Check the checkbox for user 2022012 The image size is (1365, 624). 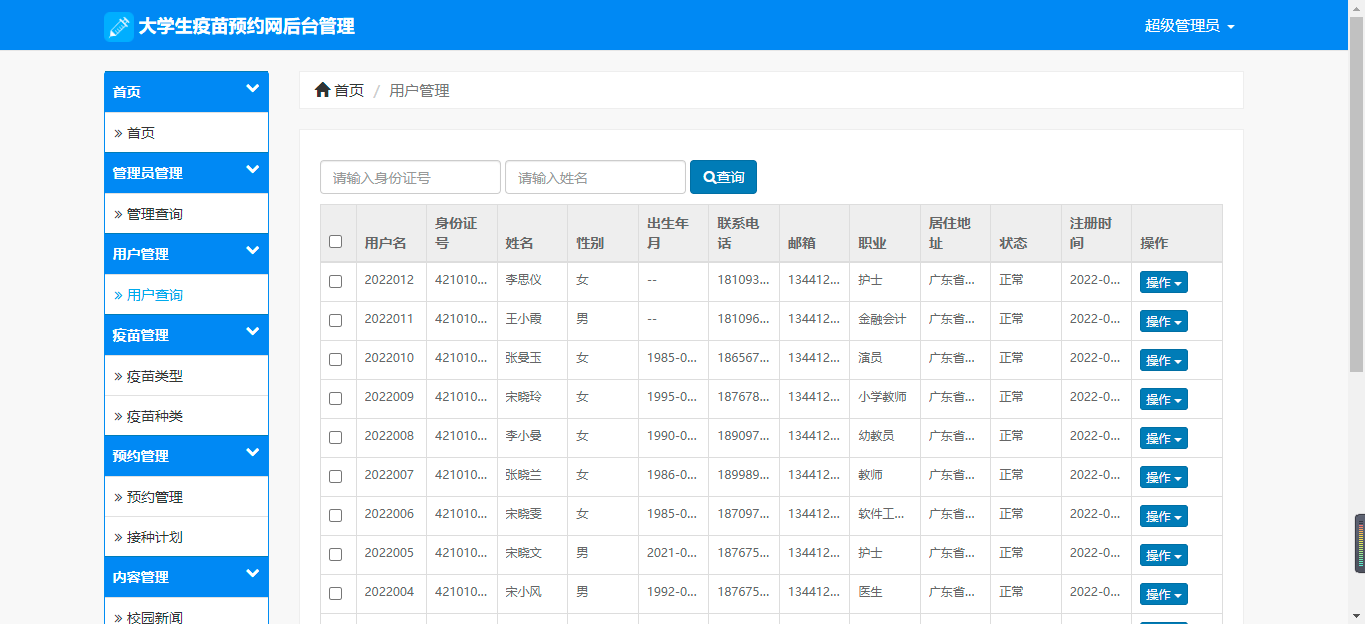336,281
